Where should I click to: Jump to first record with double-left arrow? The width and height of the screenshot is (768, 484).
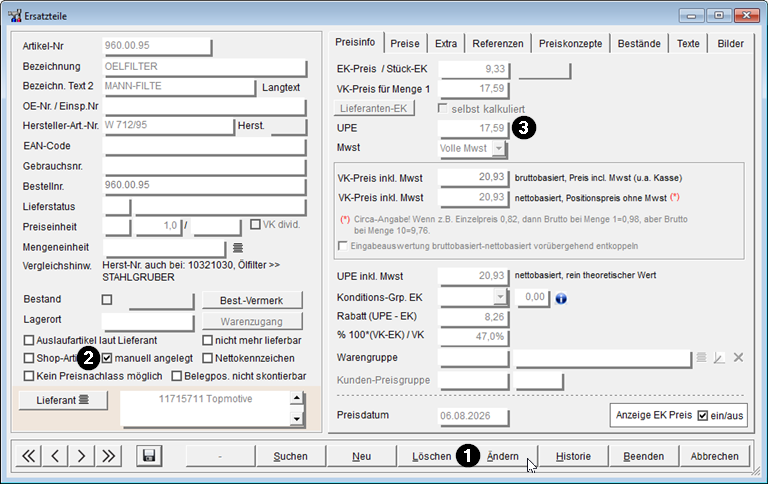(28, 456)
